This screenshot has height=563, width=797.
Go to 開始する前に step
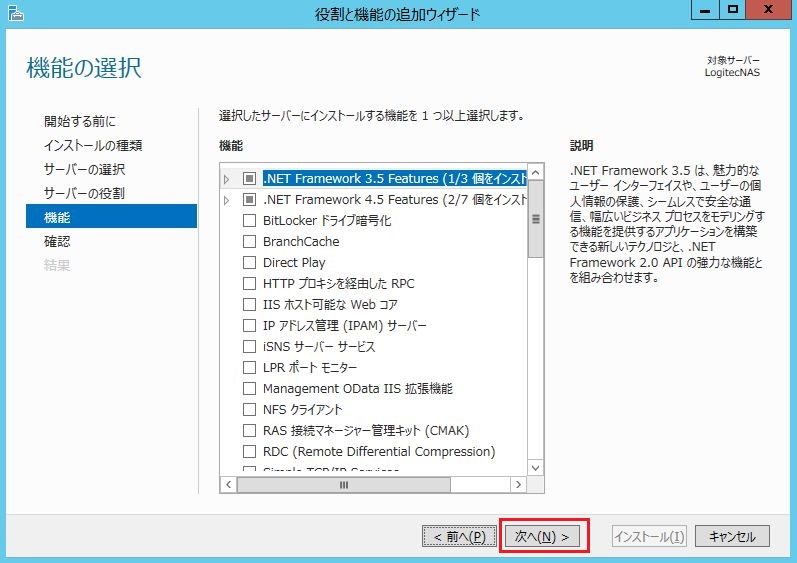click(x=80, y=121)
